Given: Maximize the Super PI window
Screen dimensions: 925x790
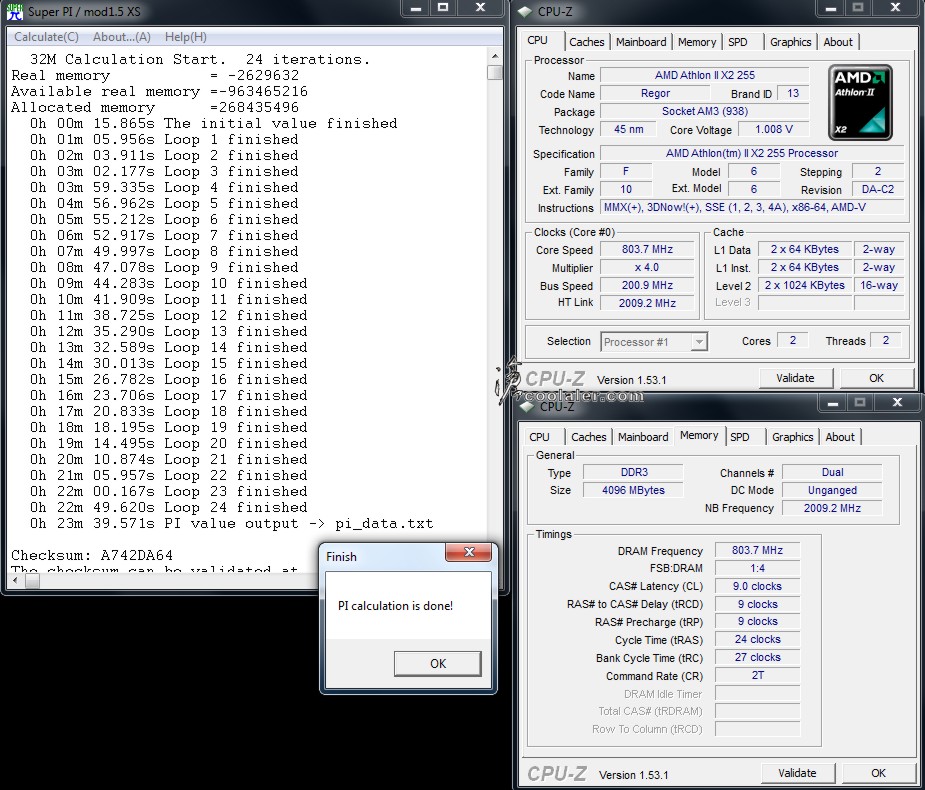Looking at the screenshot, I should pos(443,8).
